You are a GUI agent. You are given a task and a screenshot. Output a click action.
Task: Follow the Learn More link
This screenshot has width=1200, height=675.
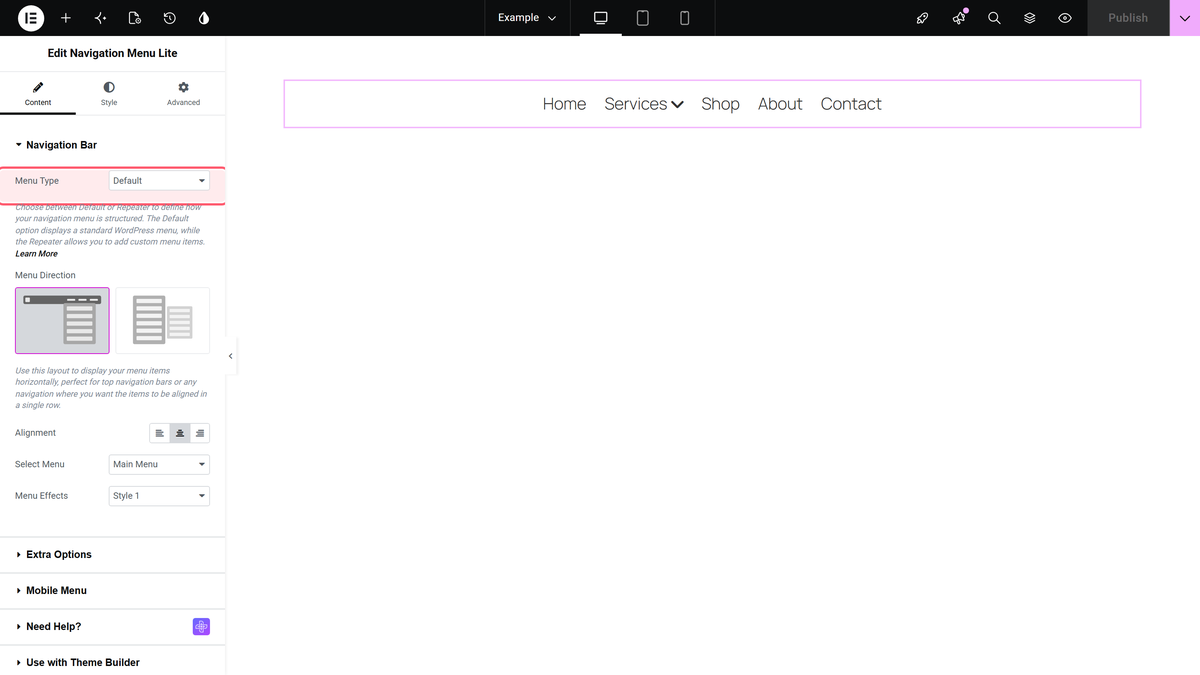click(x=36, y=254)
